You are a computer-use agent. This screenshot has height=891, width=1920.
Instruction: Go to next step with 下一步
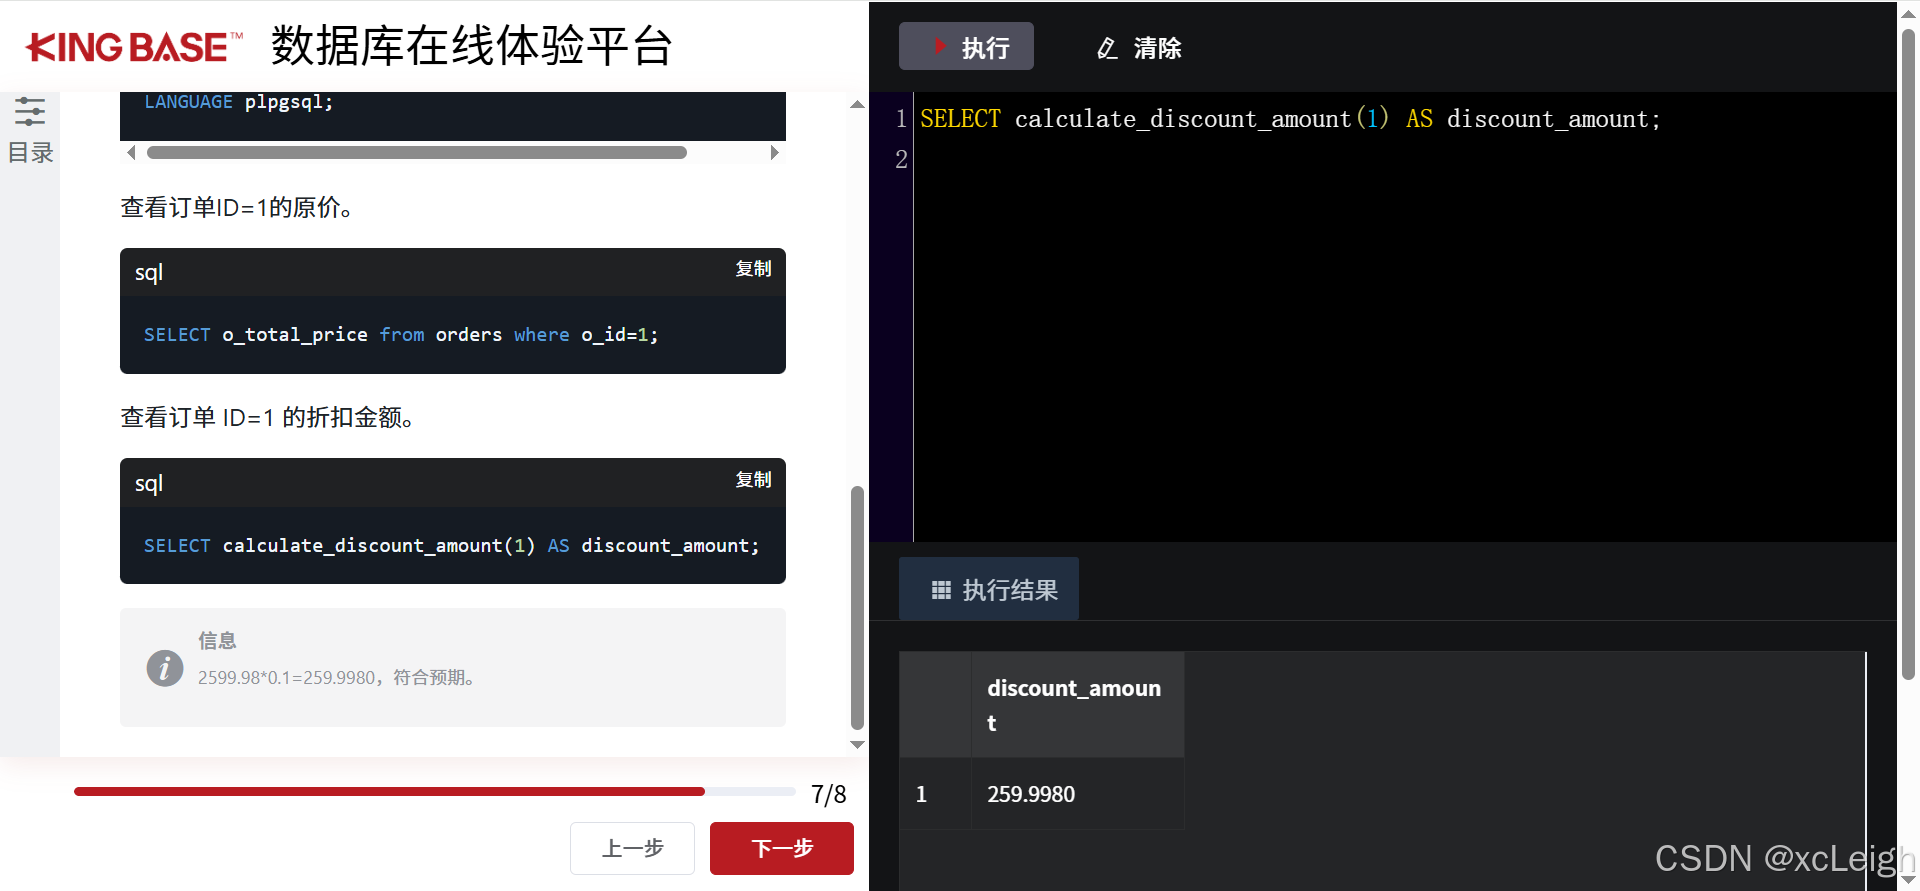pos(782,848)
